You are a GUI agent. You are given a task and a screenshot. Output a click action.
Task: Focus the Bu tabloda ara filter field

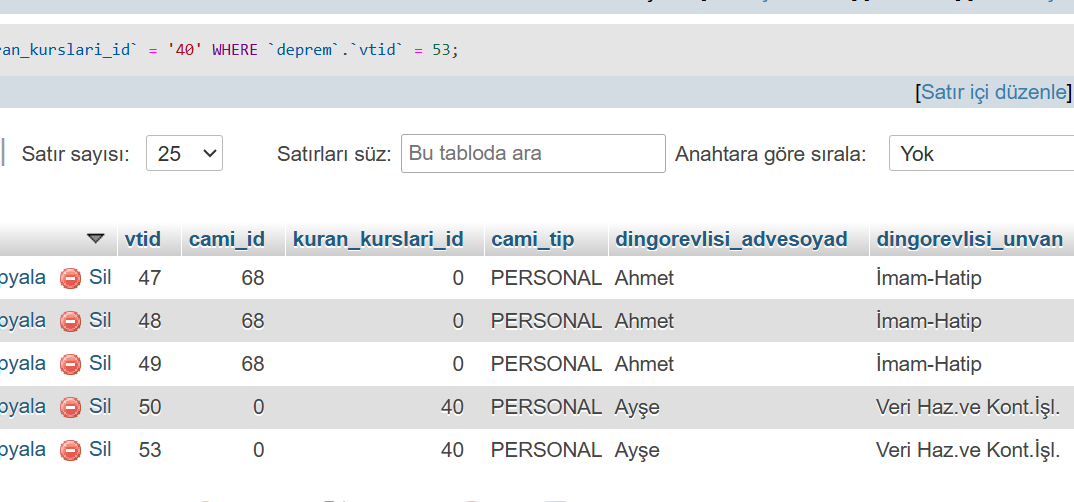(533, 153)
